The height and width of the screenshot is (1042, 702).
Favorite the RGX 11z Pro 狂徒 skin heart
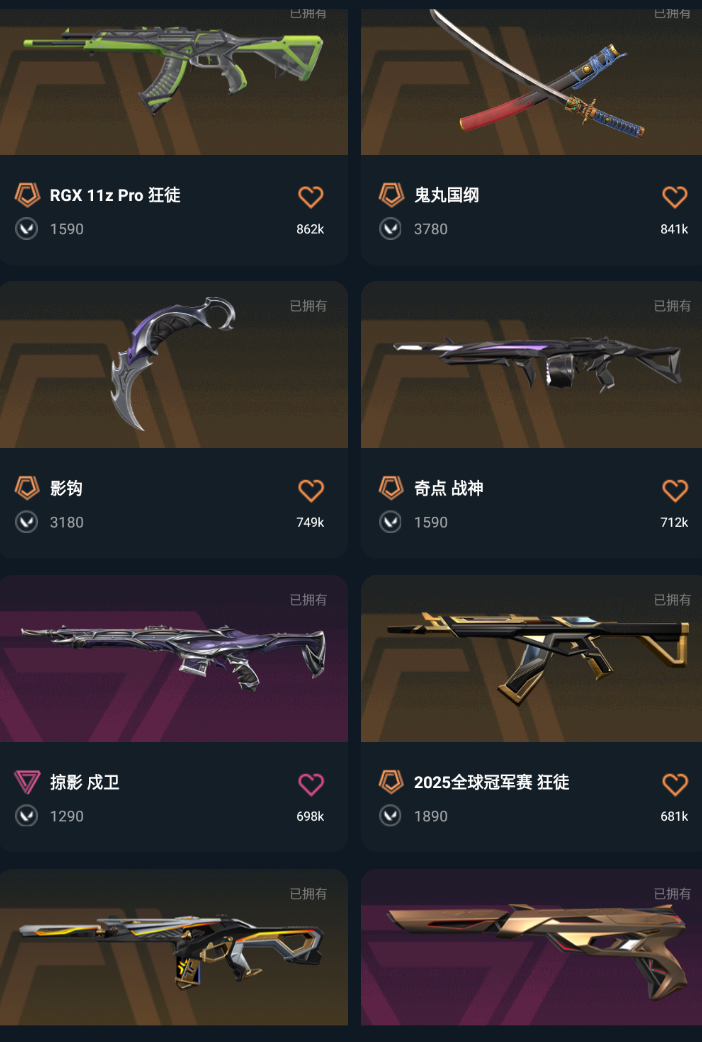click(310, 197)
